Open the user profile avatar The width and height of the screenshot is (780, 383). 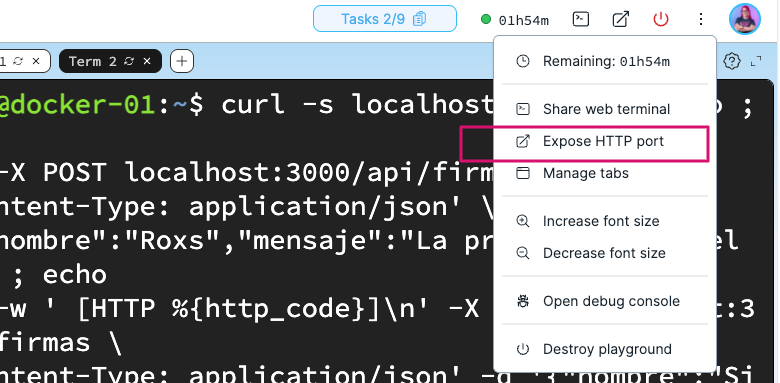click(x=745, y=19)
